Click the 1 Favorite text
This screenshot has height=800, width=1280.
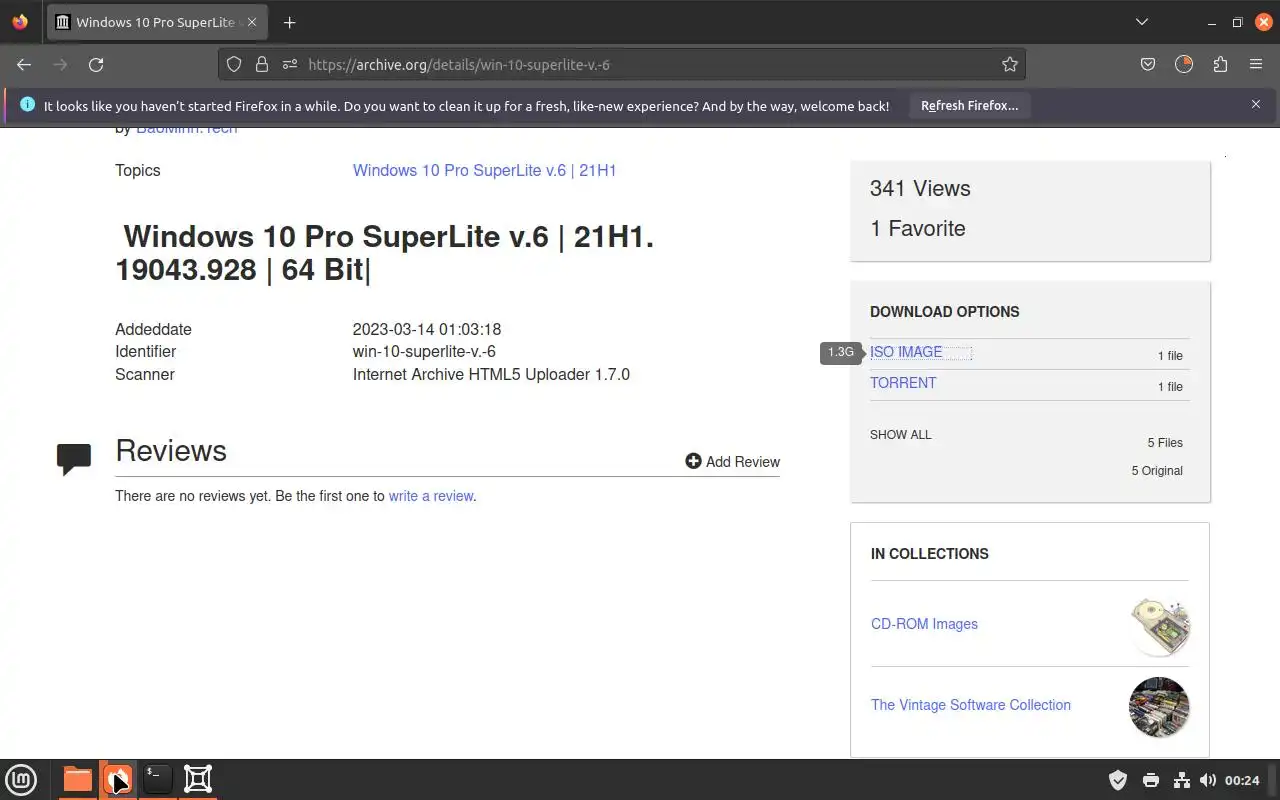point(918,229)
